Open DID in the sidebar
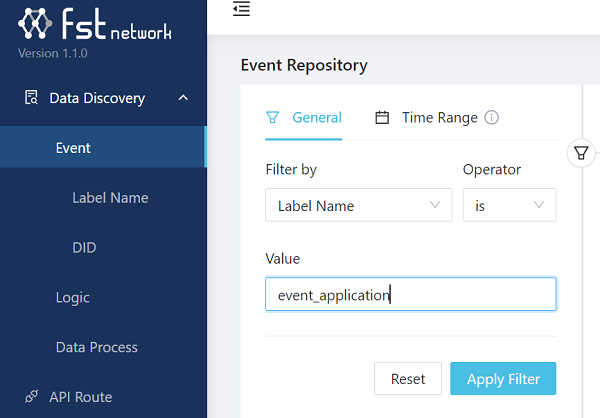The image size is (600, 418). coord(84,247)
